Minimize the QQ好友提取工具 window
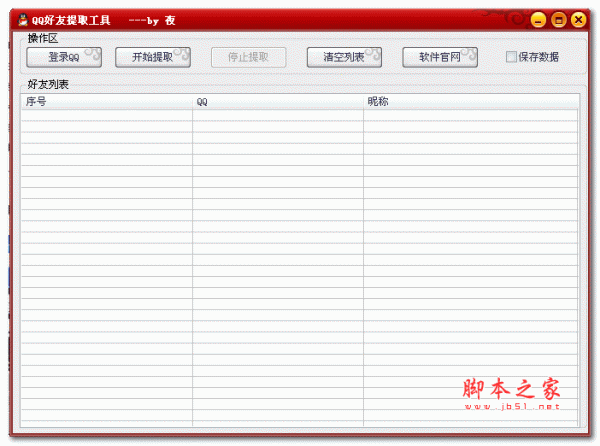The image size is (600, 446). tap(538, 20)
